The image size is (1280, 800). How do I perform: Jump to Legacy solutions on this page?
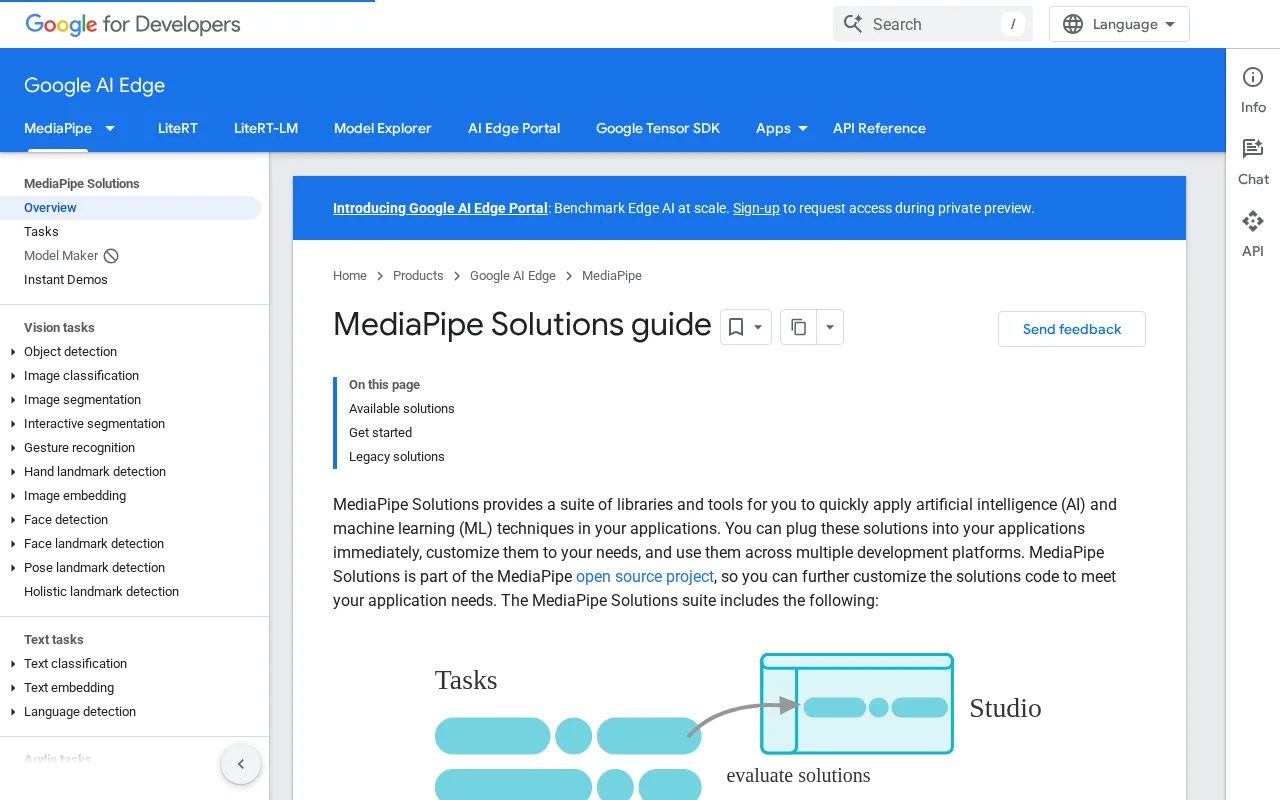click(397, 457)
